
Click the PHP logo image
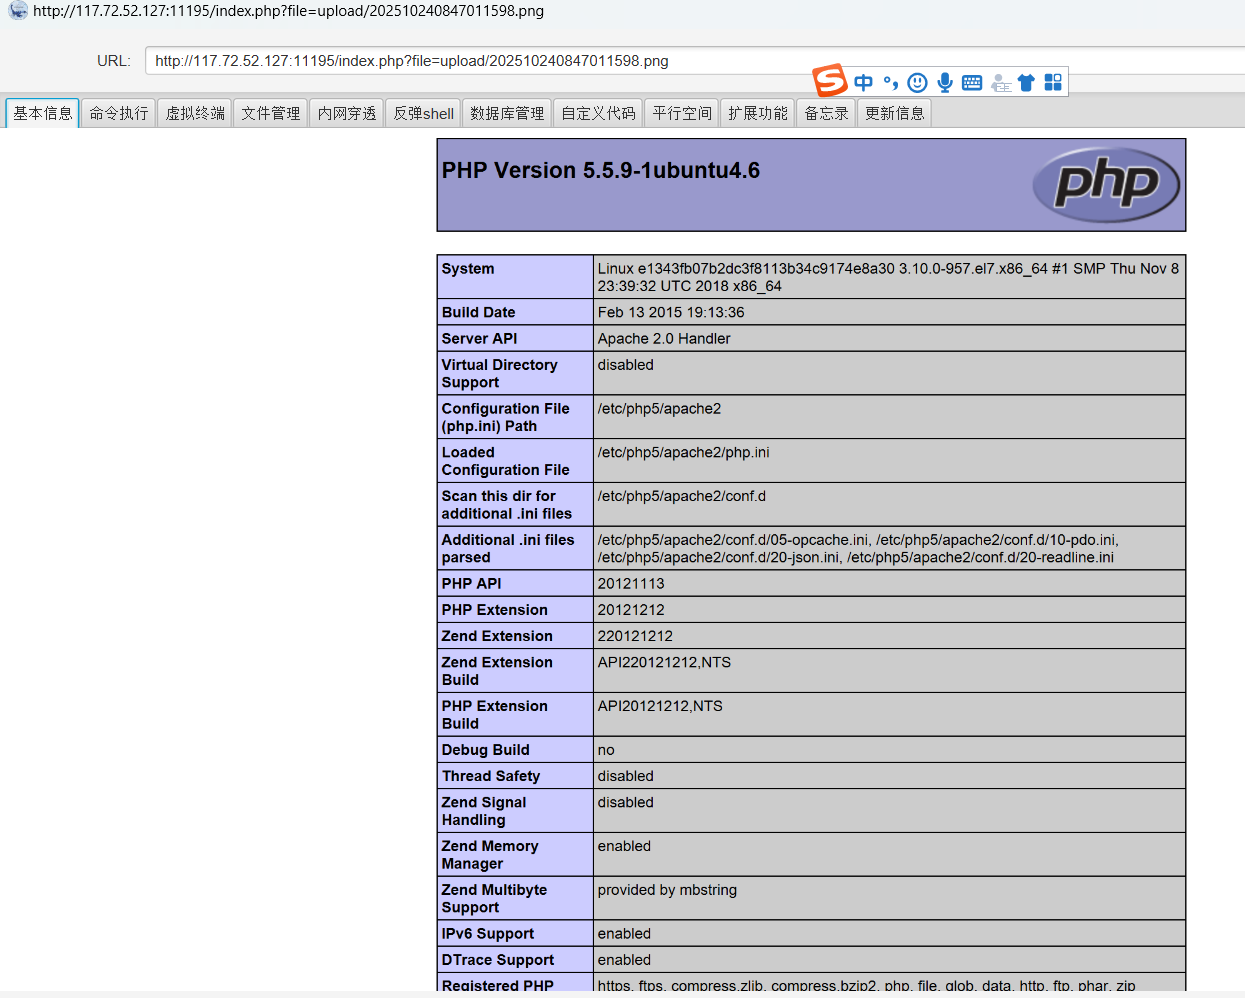[1106, 184]
